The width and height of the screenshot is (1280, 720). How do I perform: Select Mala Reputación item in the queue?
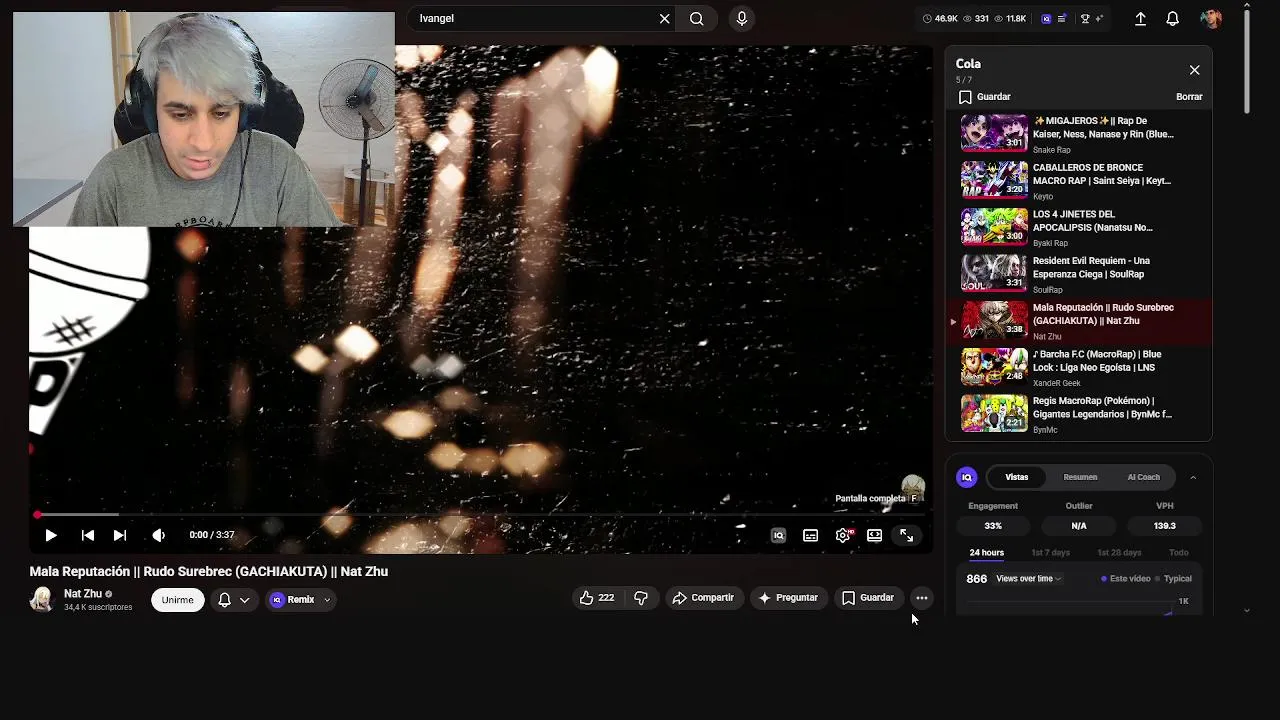tap(1079, 321)
